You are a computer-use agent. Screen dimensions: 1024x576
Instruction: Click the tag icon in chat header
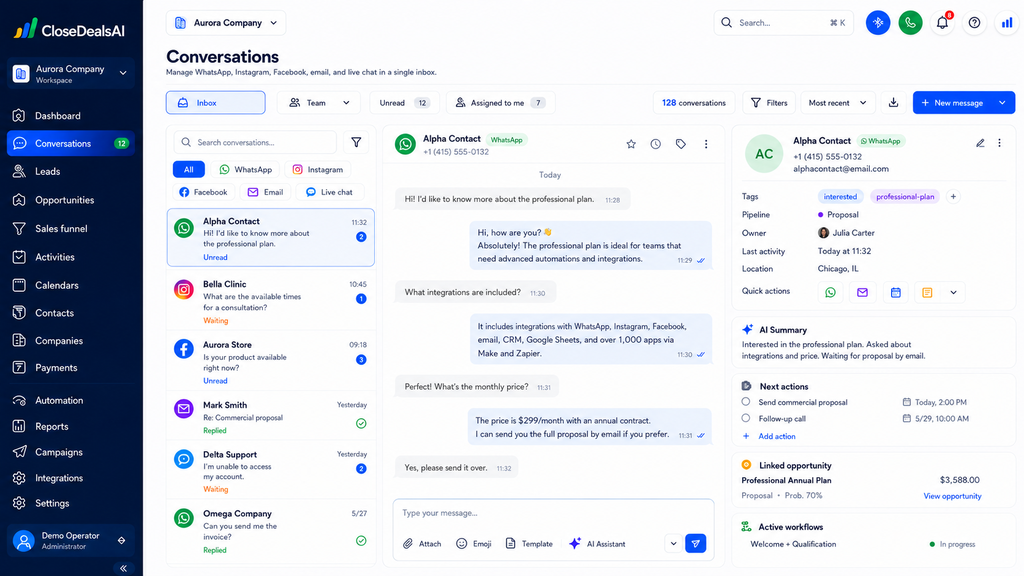point(680,144)
